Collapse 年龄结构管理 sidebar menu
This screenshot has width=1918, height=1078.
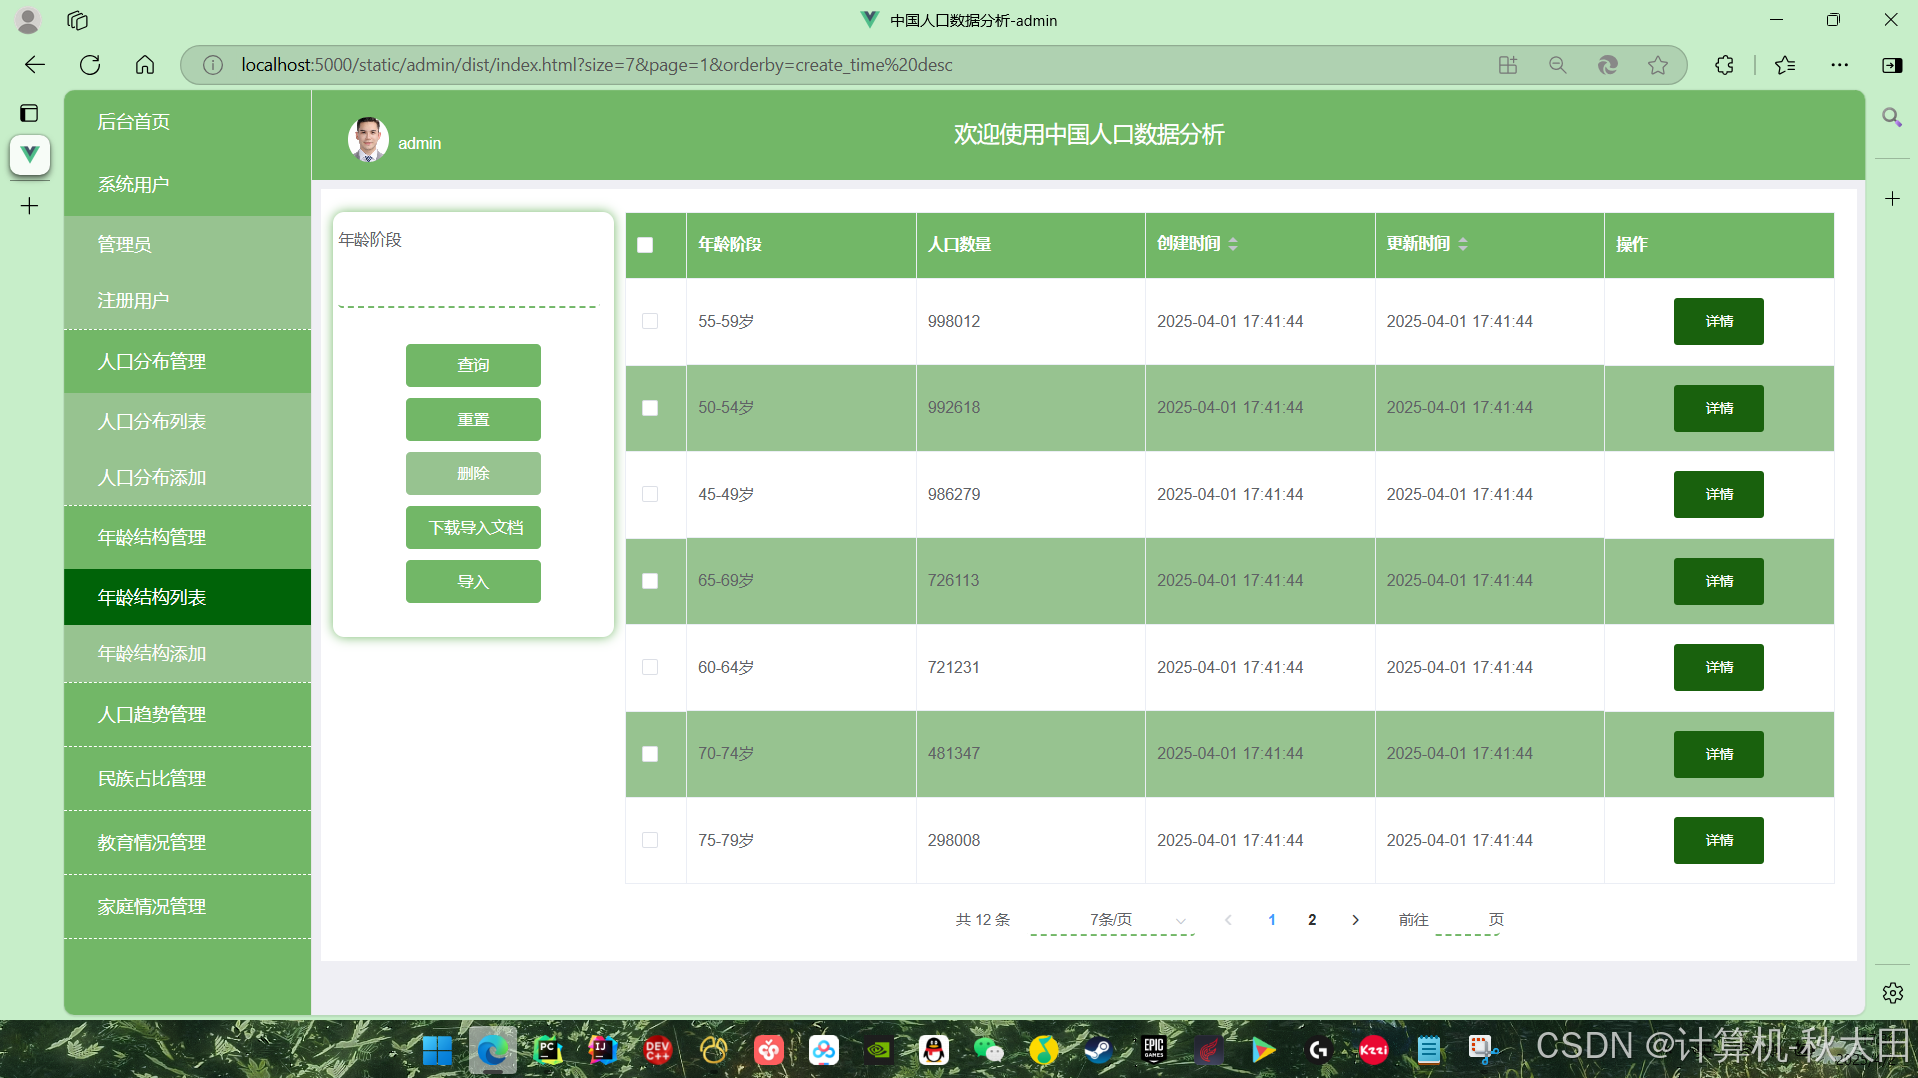pyautogui.click(x=188, y=537)
